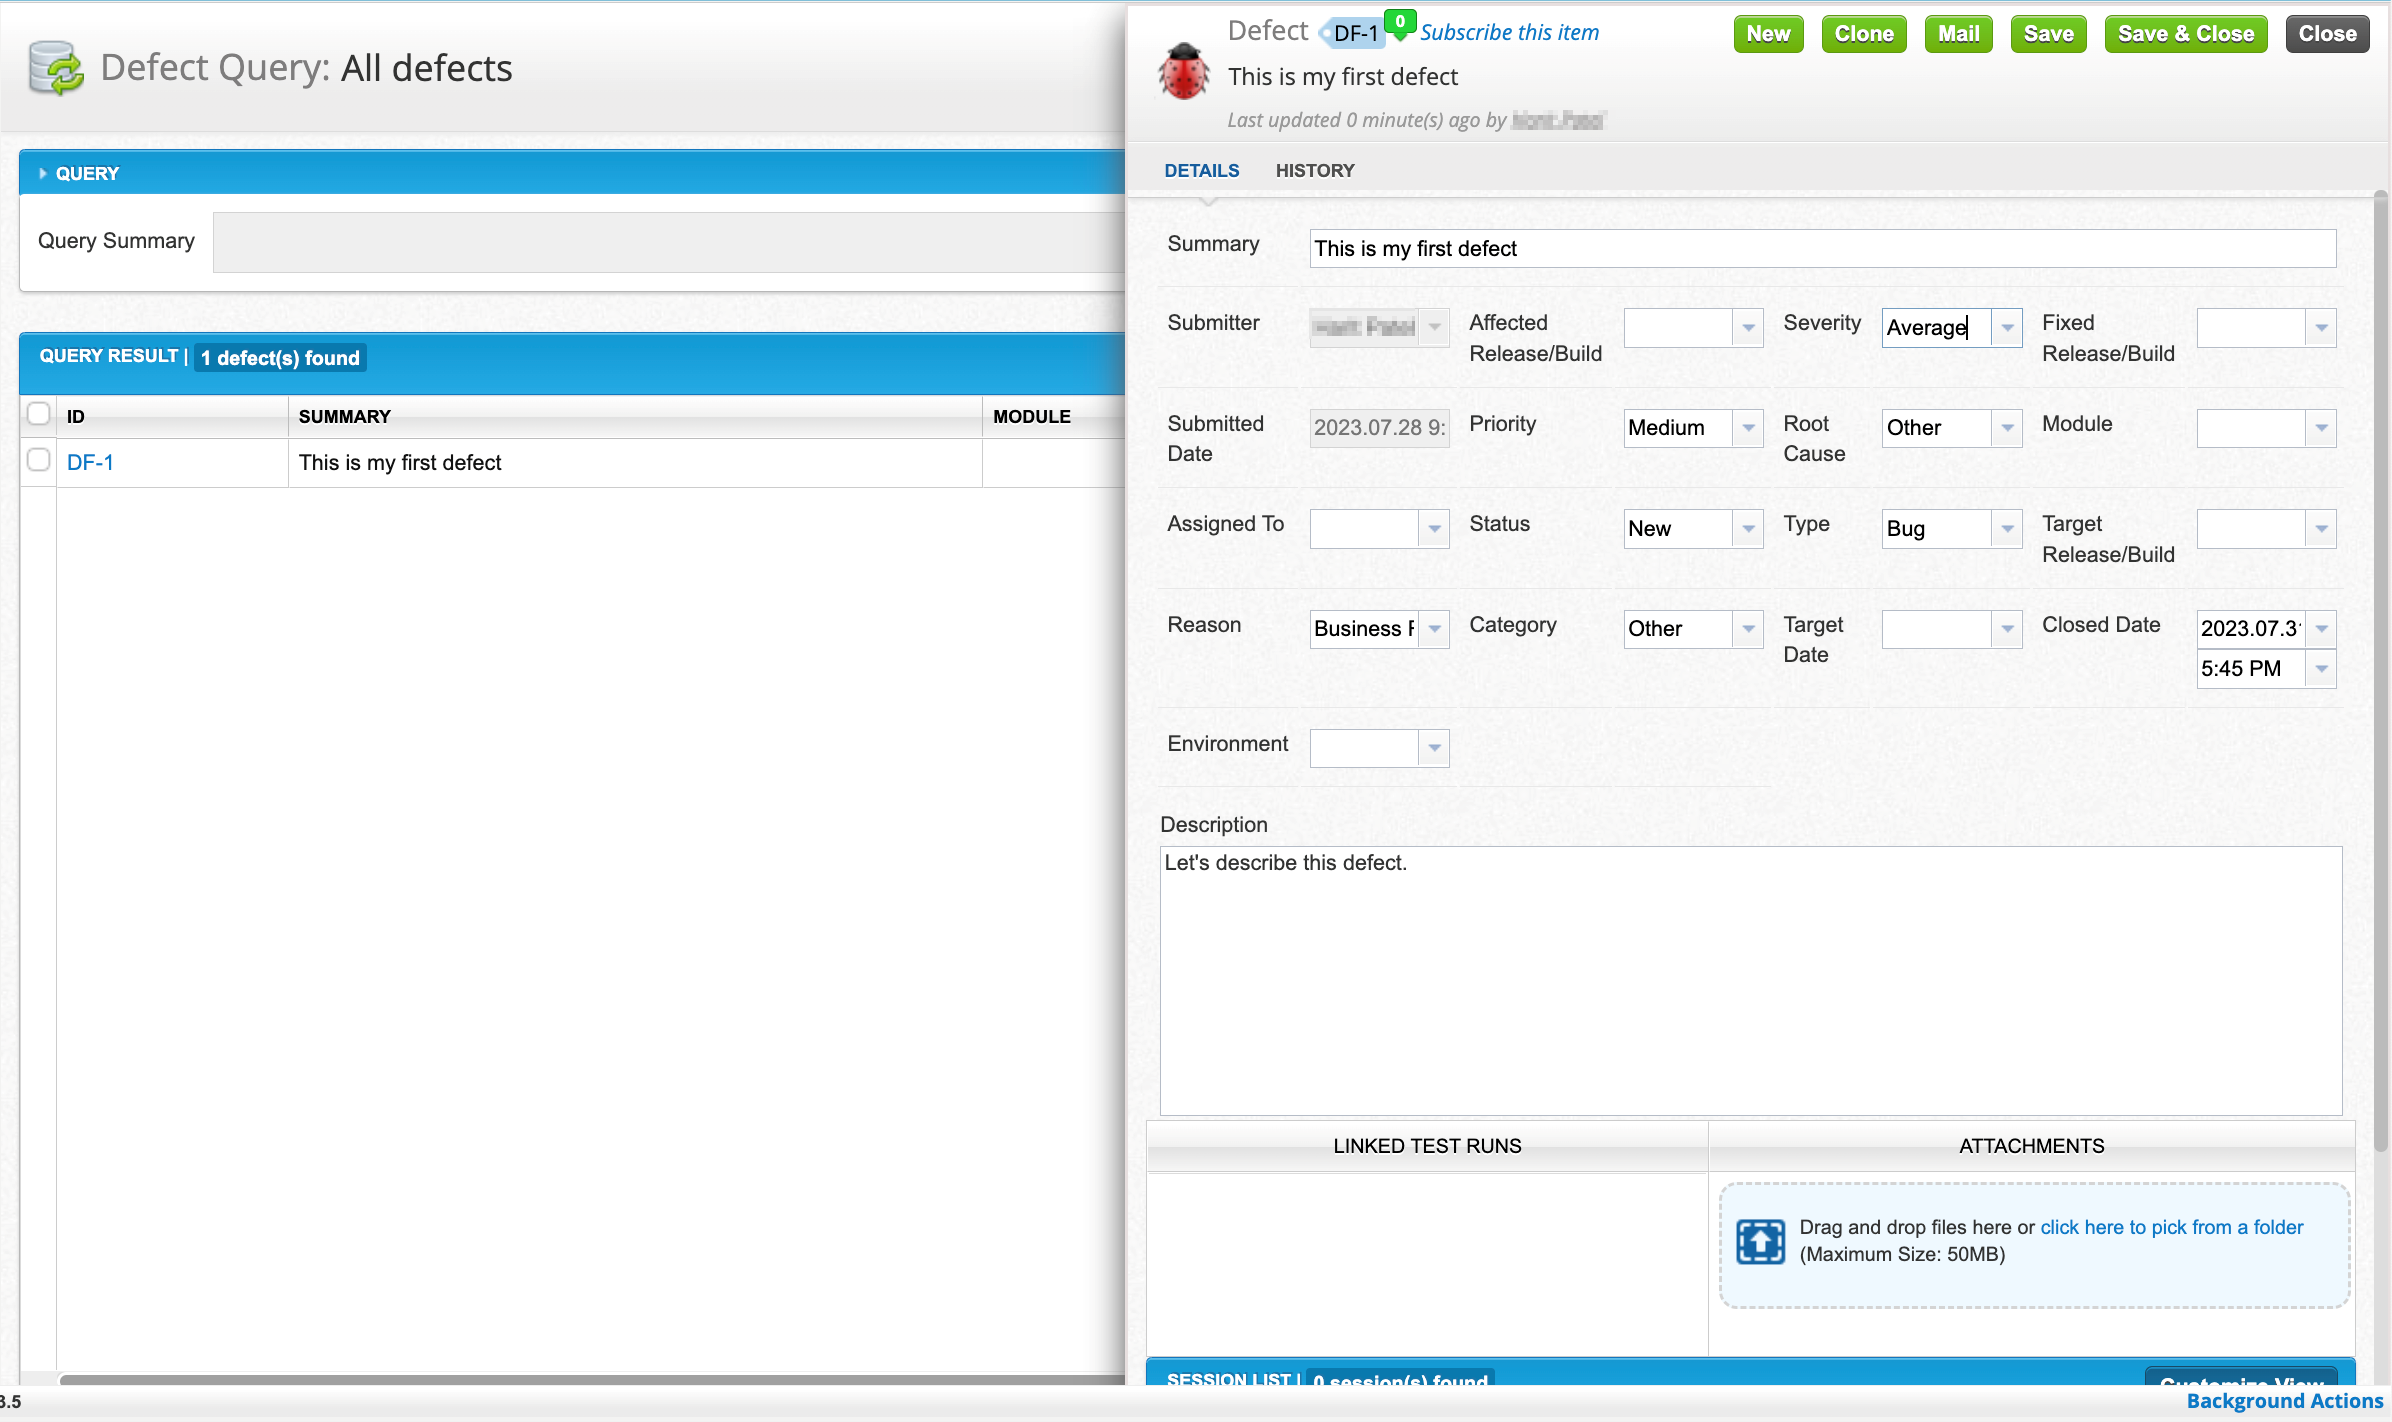Switch to the HISTORY tab
This screenshot has width=2392, height=1422.
[x=1314, y=171]
